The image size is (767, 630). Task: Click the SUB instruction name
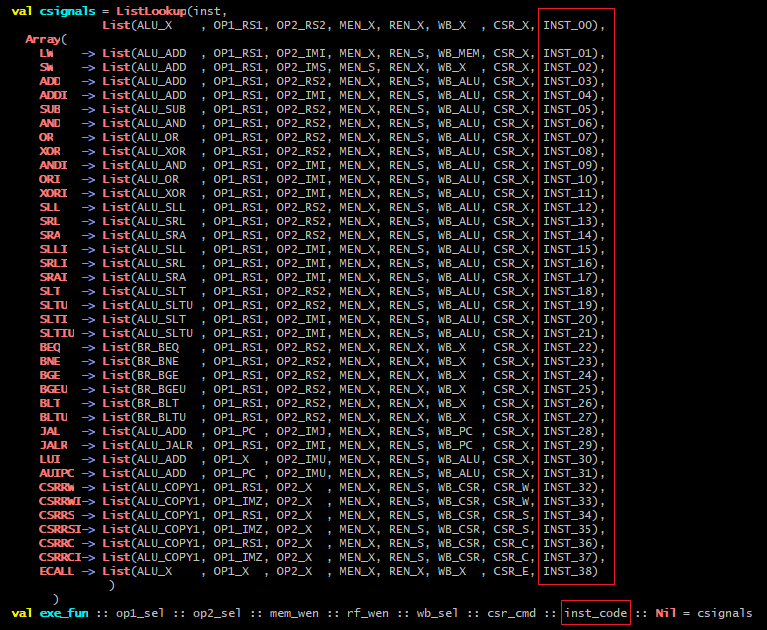click(x=50, y=109)
